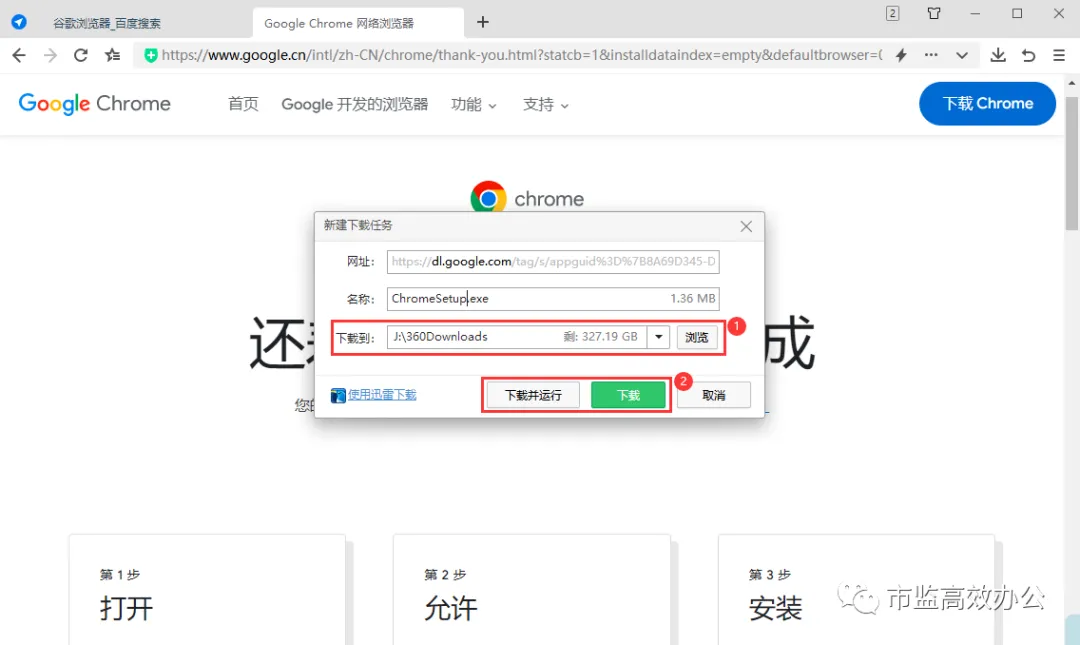This screenshot has height=645, width=1080.
Task: Open a new tab with plus button
Action: [483, 22]
